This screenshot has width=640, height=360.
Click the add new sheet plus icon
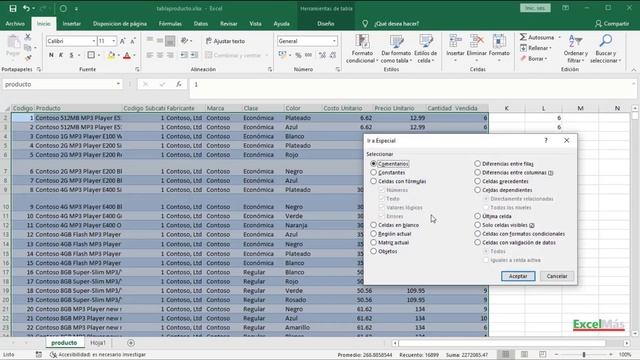[131, 343]
